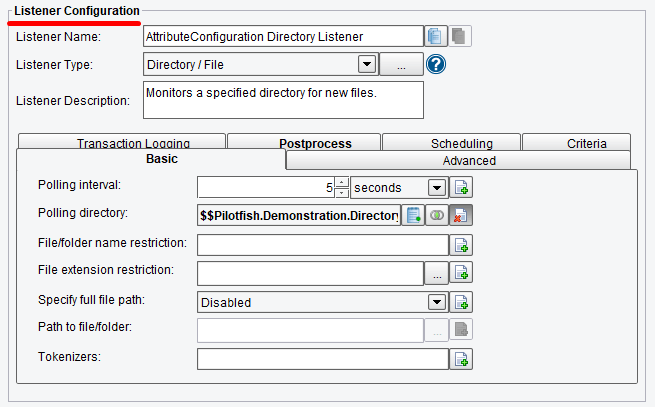
Task: Click the green oval icon beside Polling directory
Action: (x=438, y=215)
